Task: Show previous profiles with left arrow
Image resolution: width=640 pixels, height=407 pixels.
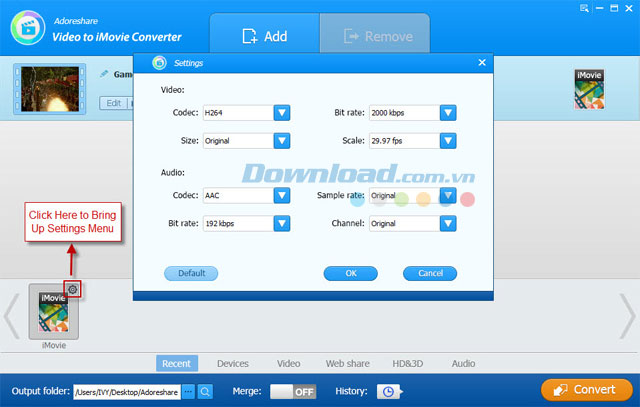Action: (x=11, y=316)
